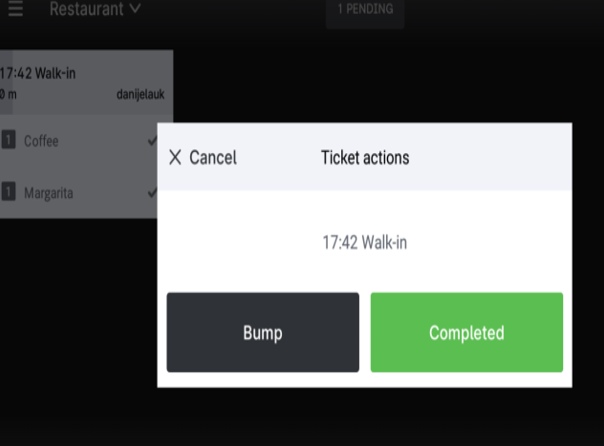Open the hamburger navigation menu
This screenshot has width=604, height=446.
15,9
